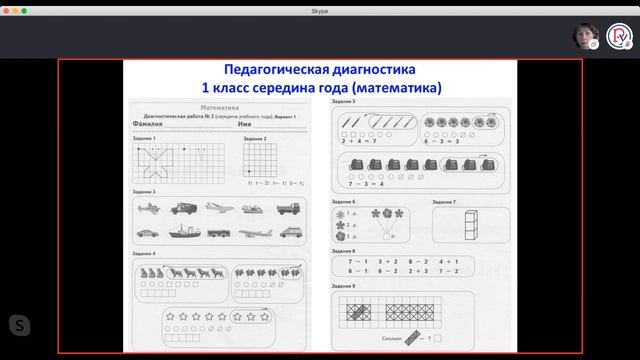The width and height of the screenshot is (640, 360).
Task: Click the slide title 'Педагогическая диагностика'
Action: click(320, 69)
